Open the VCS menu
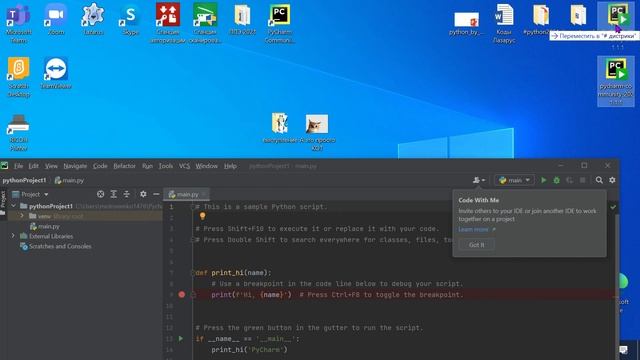The height and width of the screenshot is (360, 640). (184, 166)
